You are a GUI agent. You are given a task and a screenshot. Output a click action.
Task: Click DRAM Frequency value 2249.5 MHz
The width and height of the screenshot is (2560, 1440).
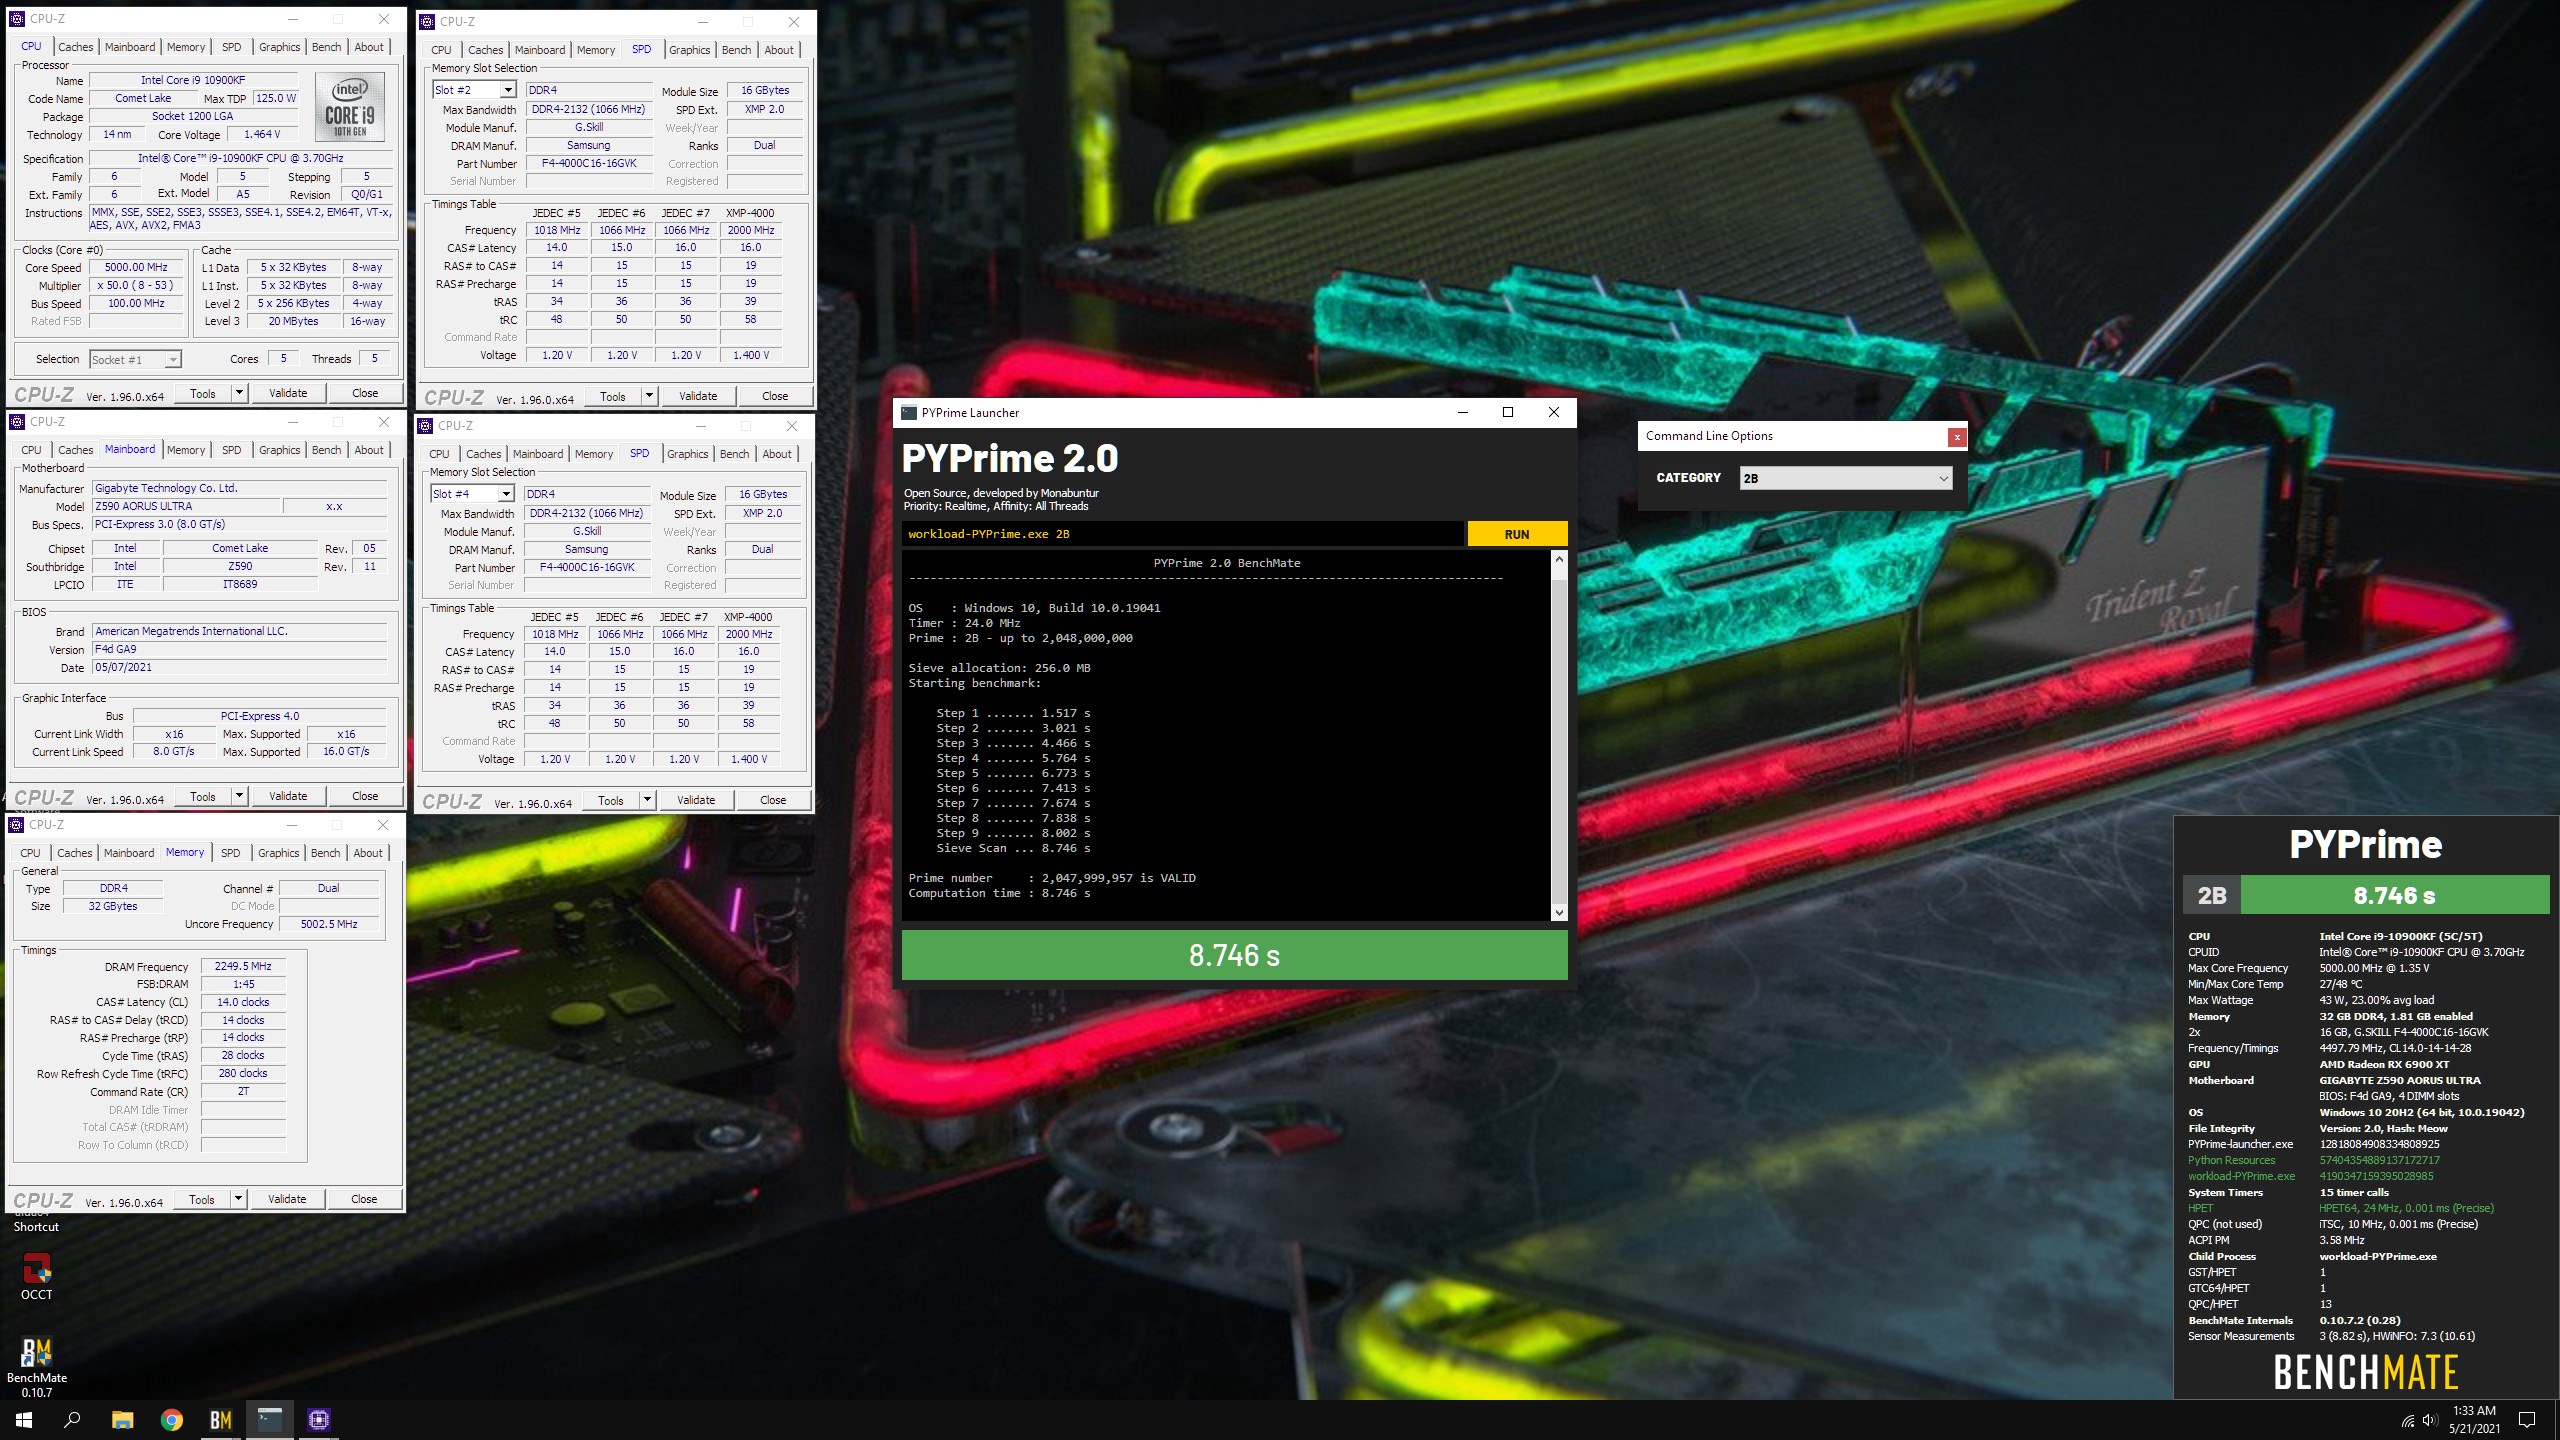tap(243, 966)
